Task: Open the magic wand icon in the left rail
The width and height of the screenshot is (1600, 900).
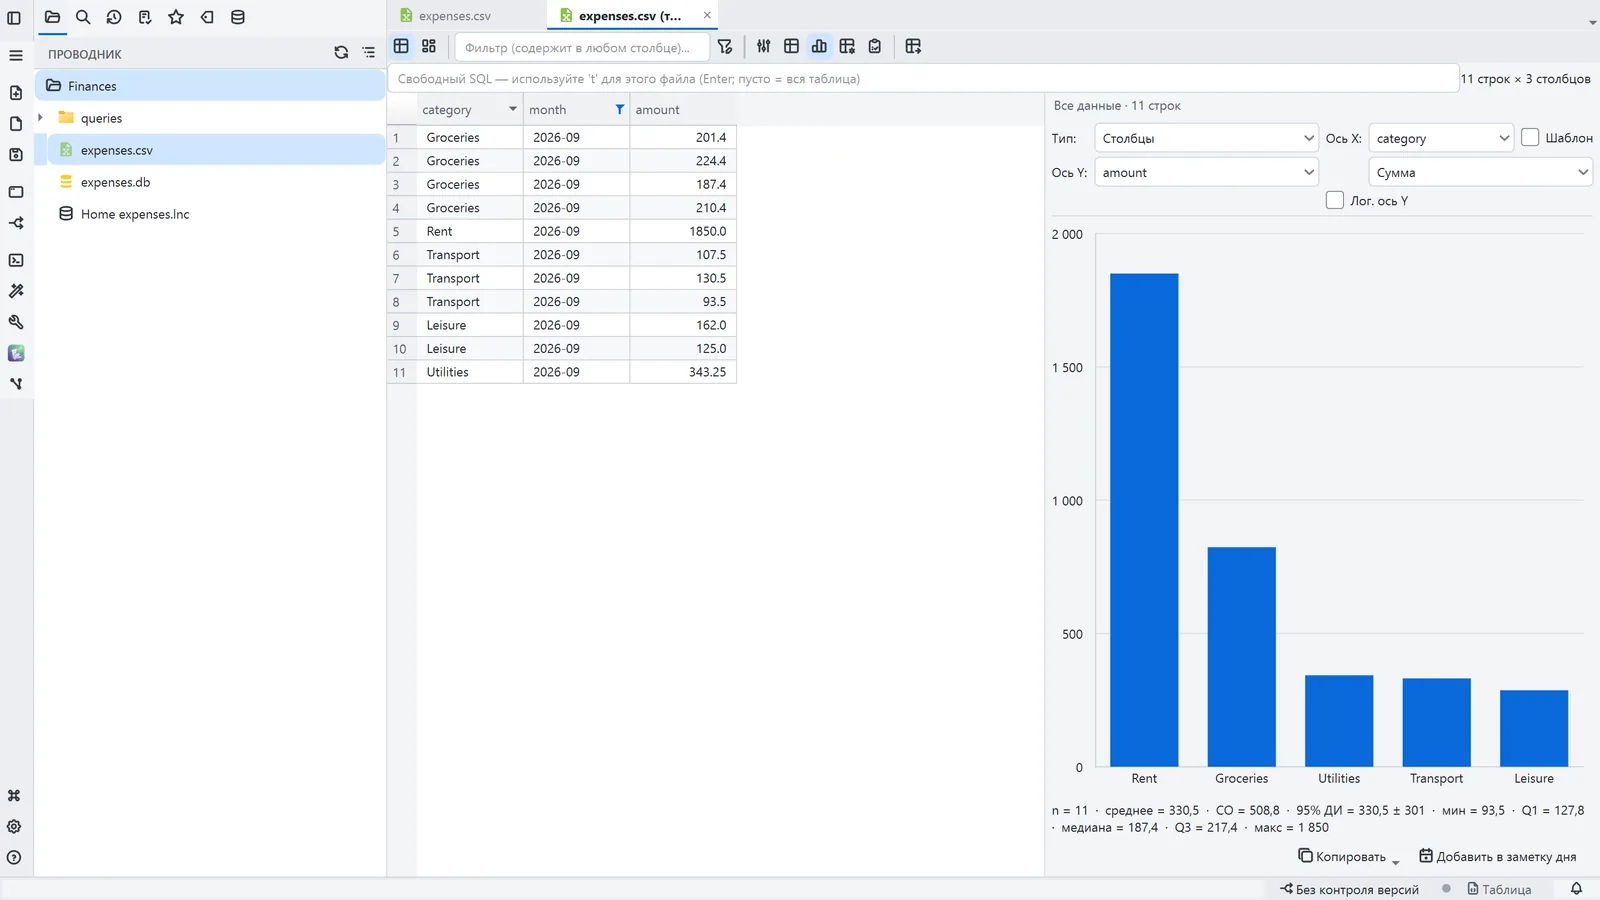Action: [x=16, y=291]
